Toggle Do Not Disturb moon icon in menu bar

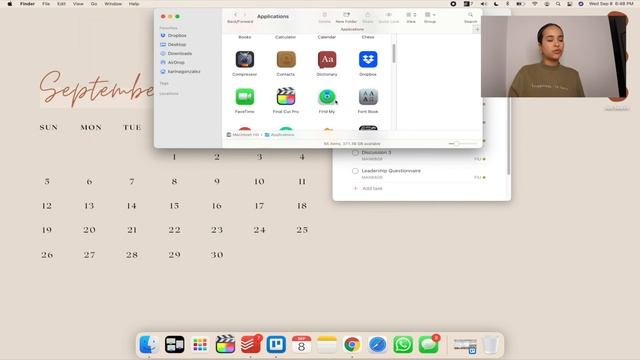(496, 4)
